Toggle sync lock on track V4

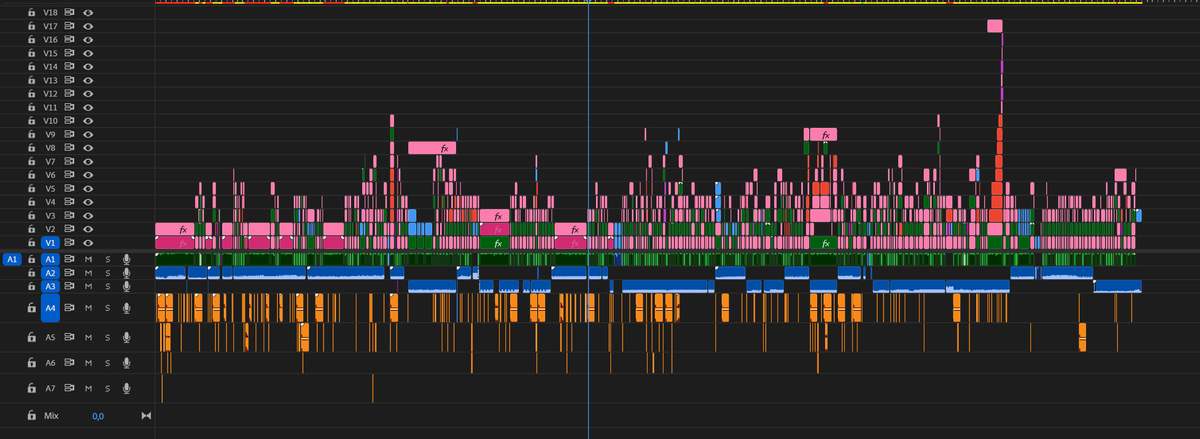[70, 202]
